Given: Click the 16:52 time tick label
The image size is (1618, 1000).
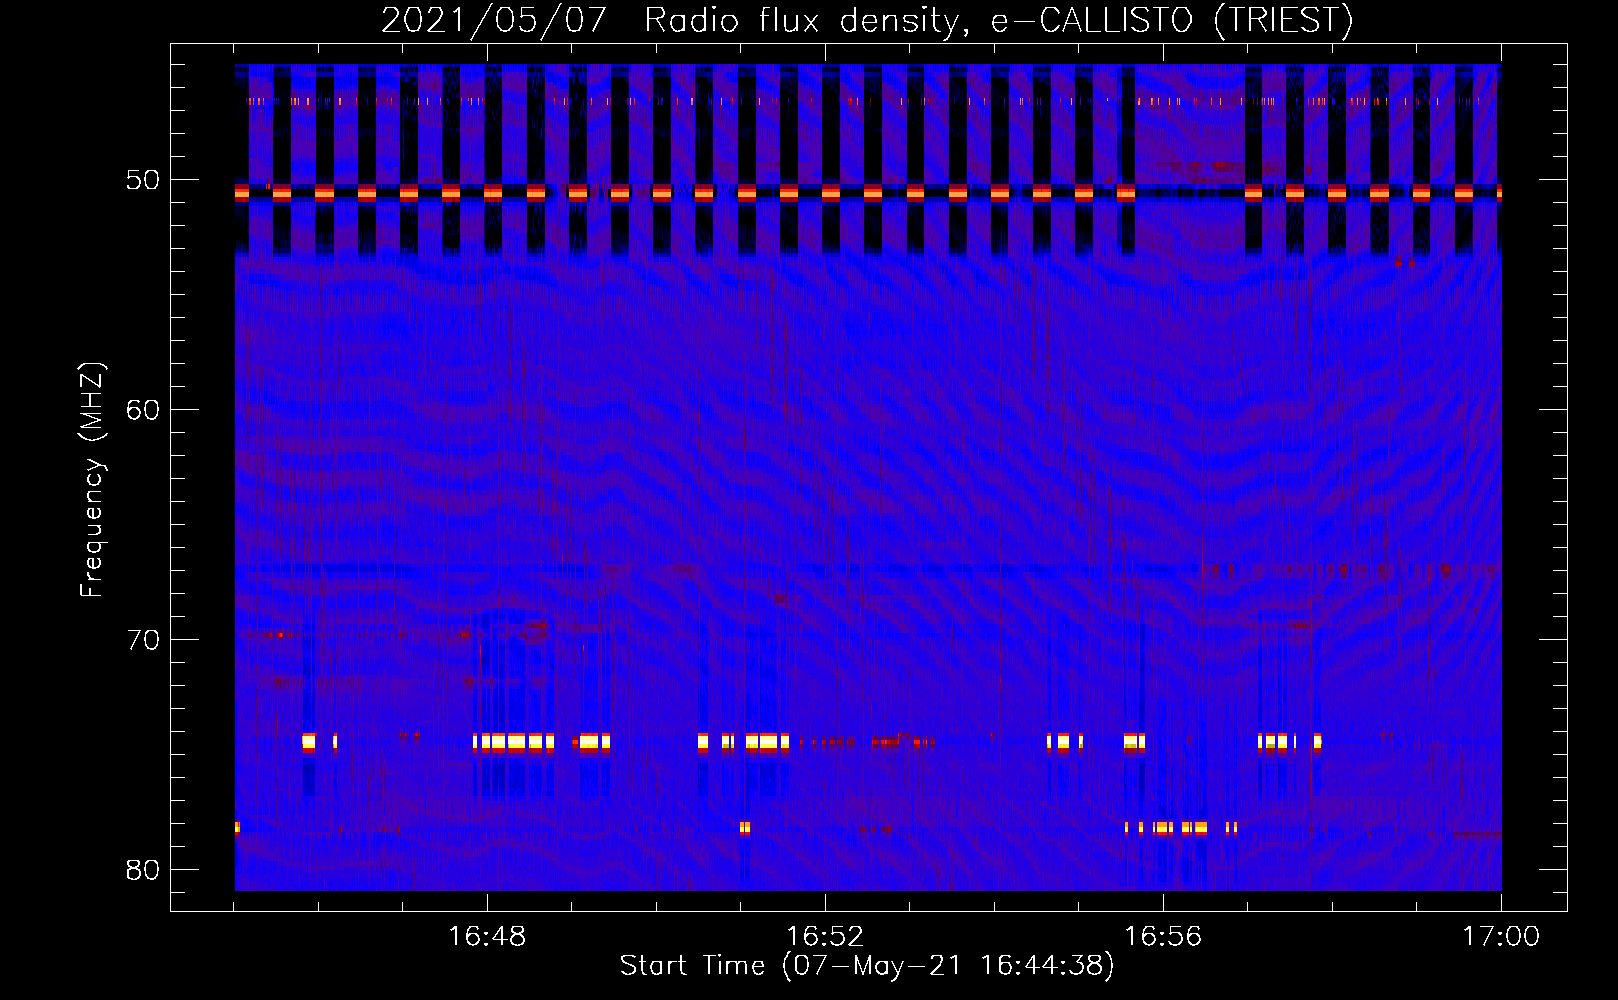Looking at the screenshot, I should (825, 937).
